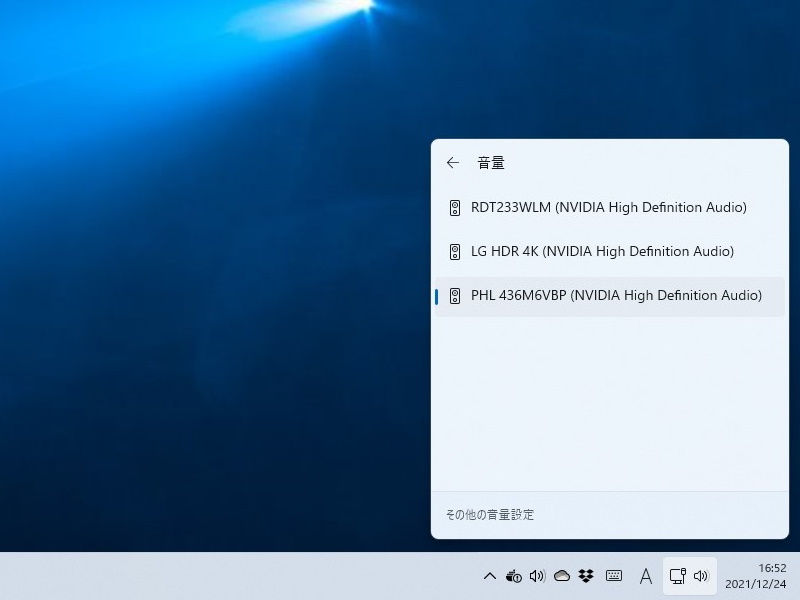Open the Dropbox tray icon
Image resolution: width=800 pixels, height=600 pixels.
point(586,576)
